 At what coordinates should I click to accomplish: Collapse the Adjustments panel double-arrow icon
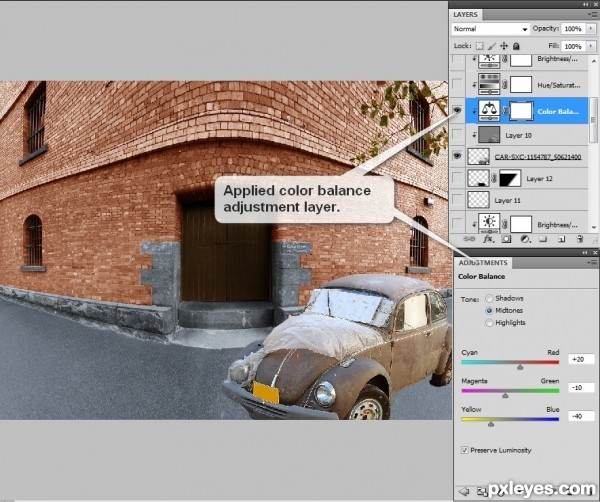coord(585,253)
